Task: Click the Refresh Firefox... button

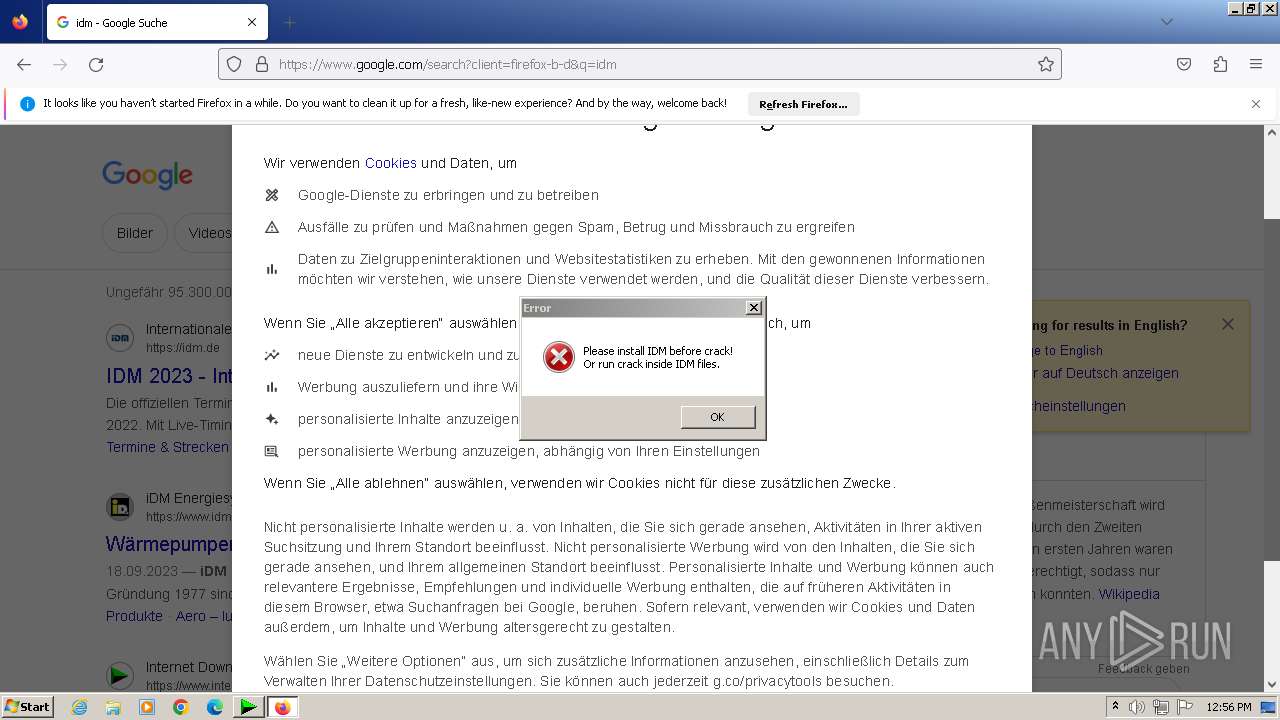Action: [803, 104]
